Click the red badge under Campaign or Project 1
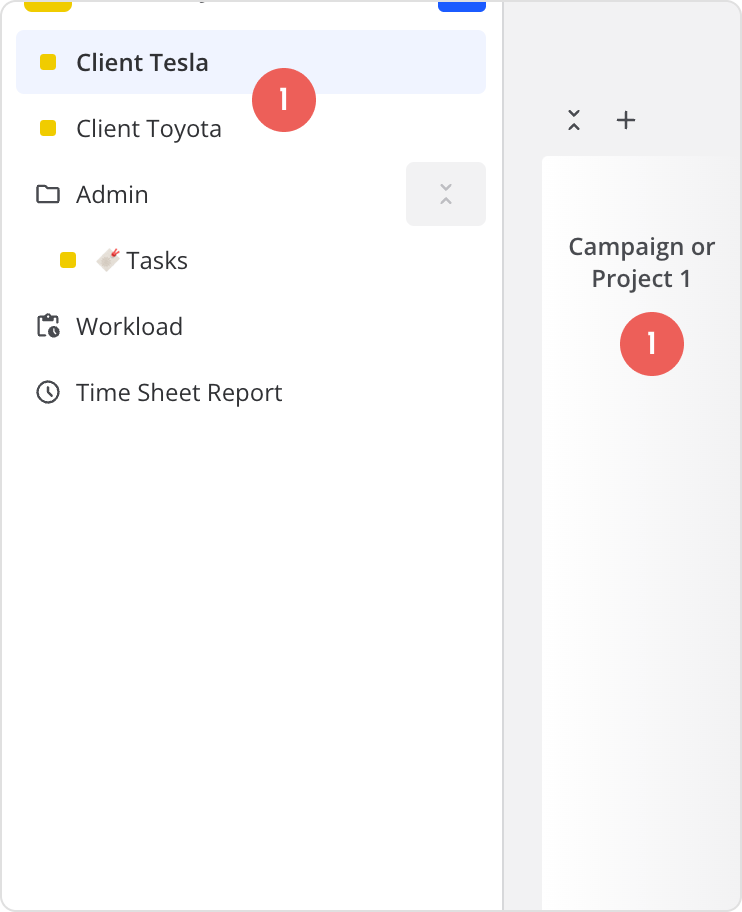This screenshot has height=912, width=742. pyautogui.click(x=652, y=344)
